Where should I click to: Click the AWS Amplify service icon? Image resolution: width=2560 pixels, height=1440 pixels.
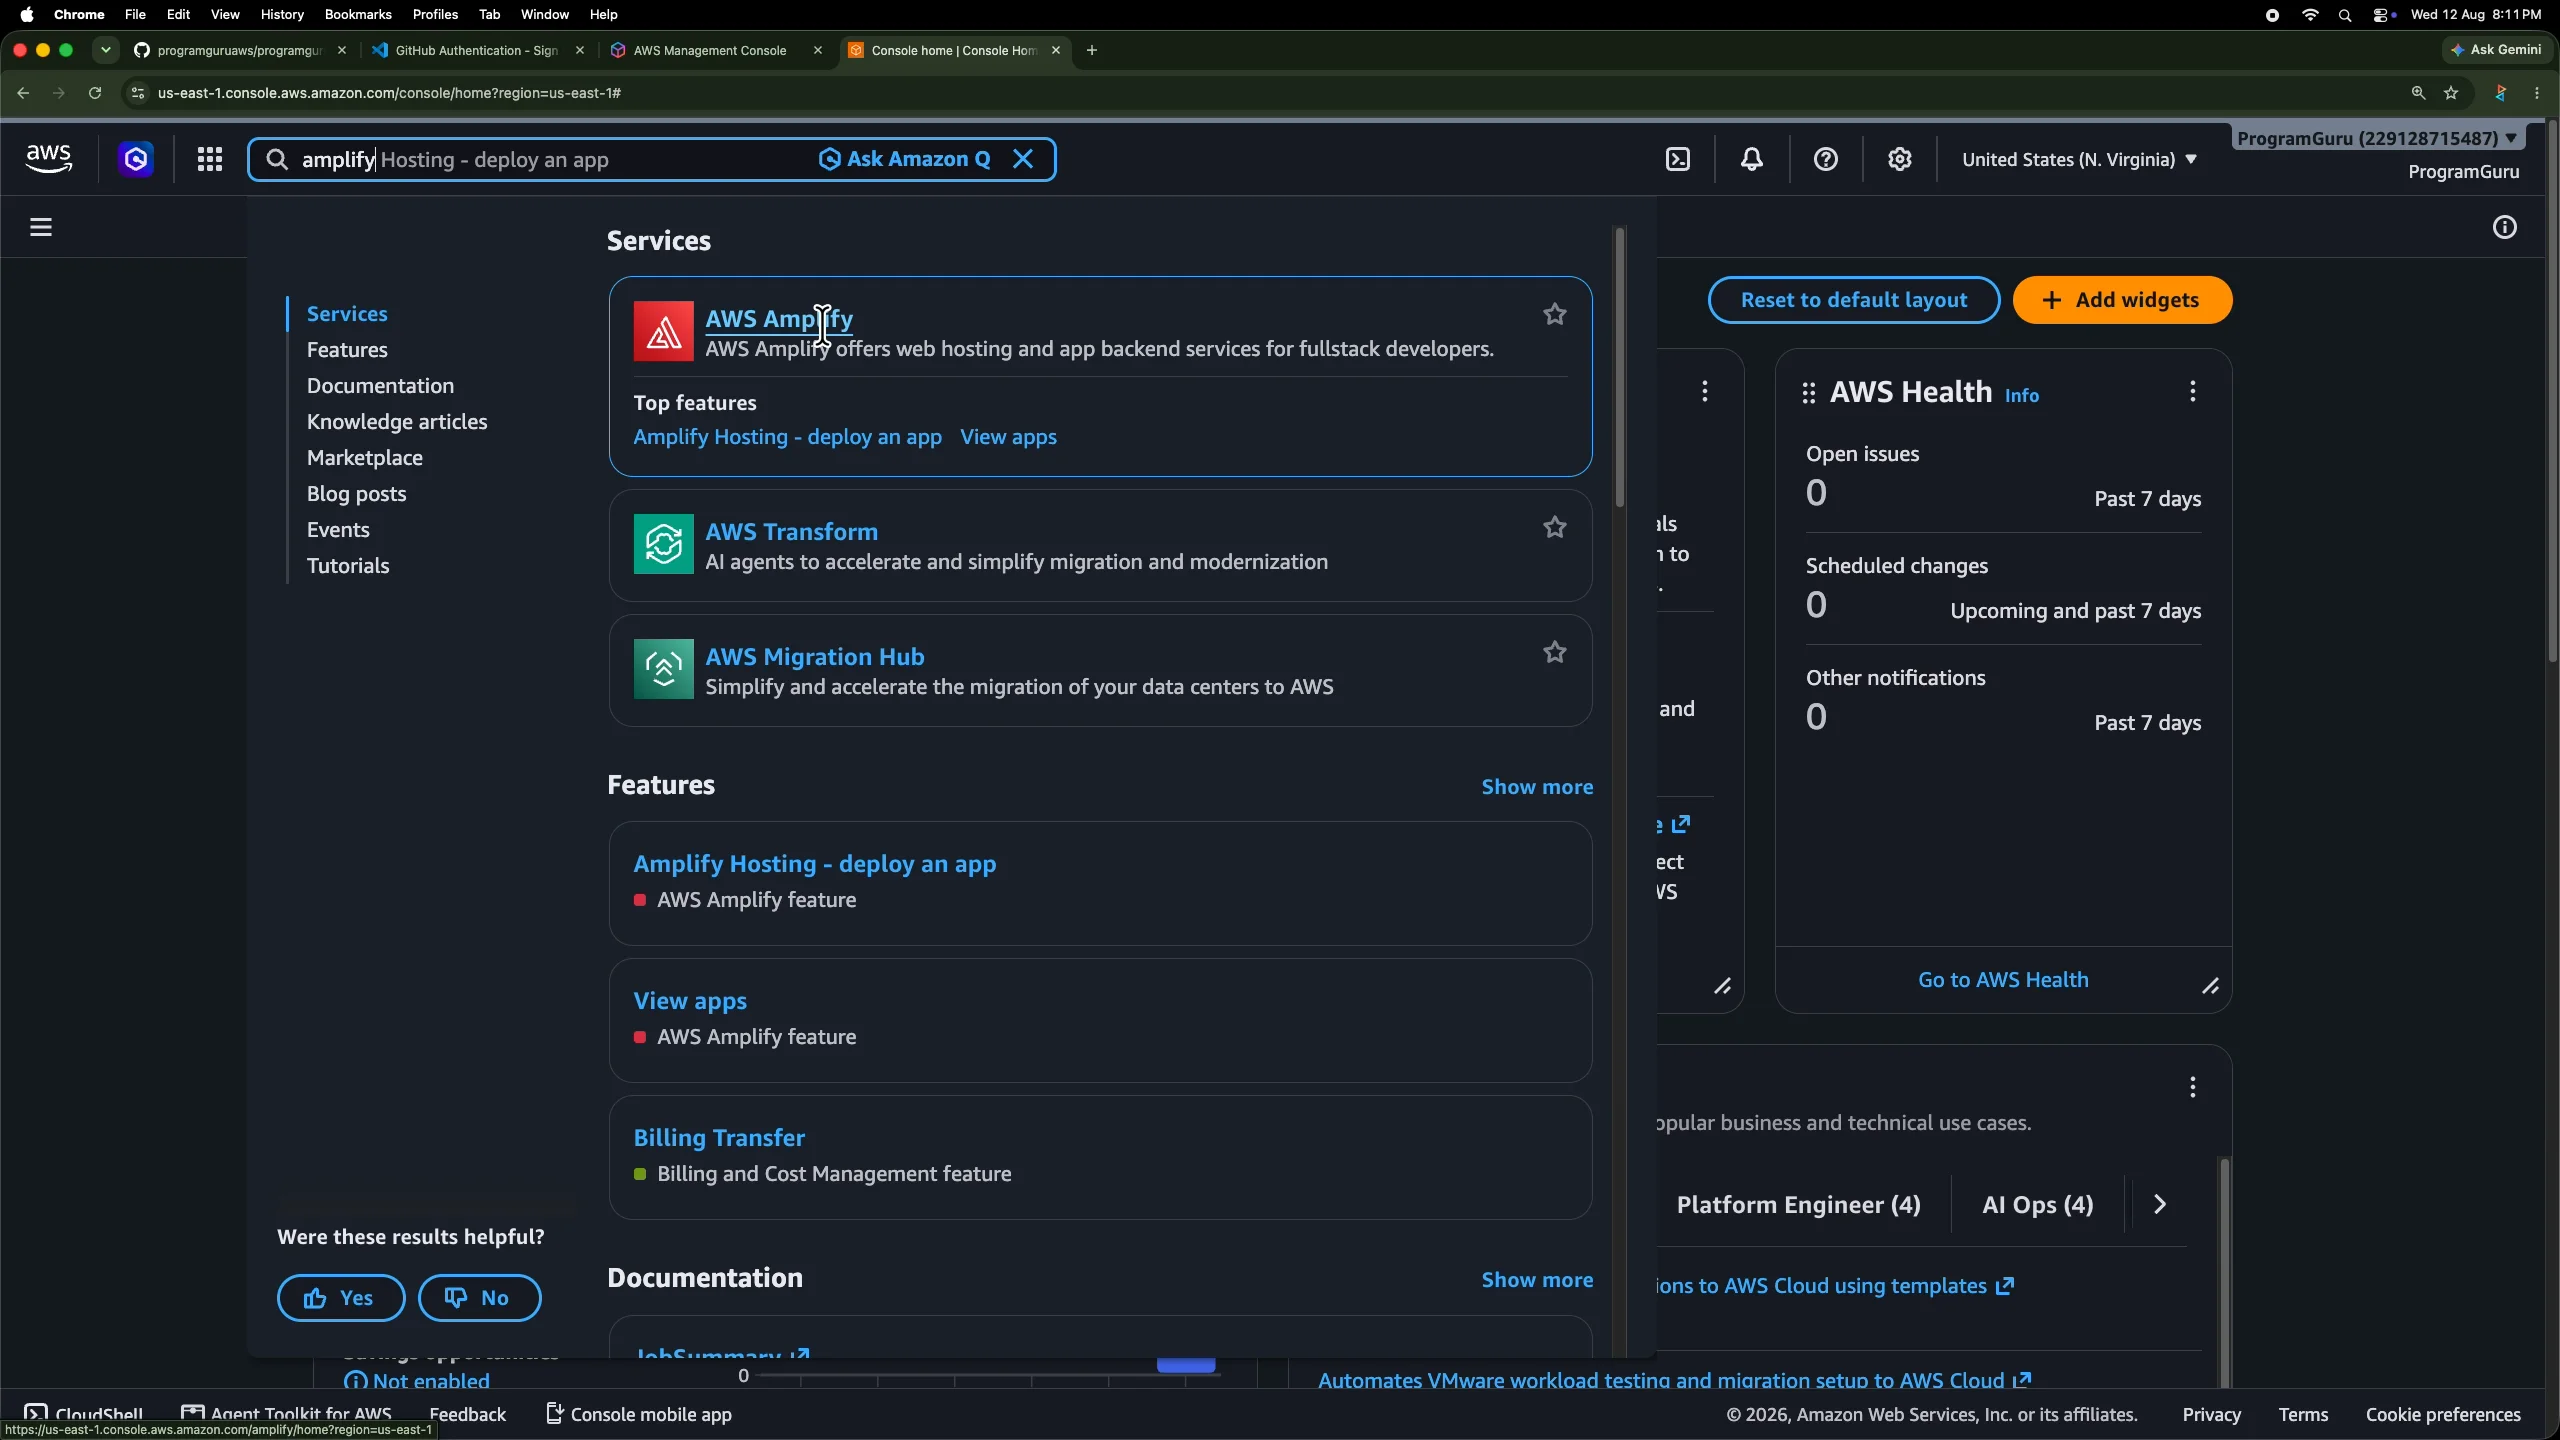click(664, 331)
